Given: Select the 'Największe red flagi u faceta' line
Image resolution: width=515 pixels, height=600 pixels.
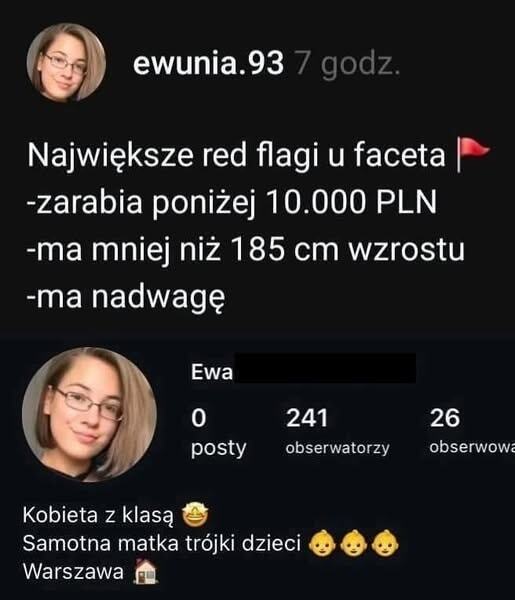Looking at the screenshot, I should [236, 155].
